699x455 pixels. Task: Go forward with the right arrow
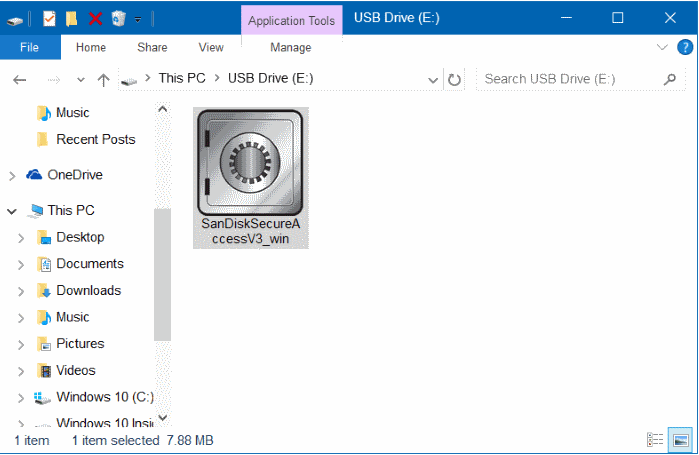click(54, 80)
